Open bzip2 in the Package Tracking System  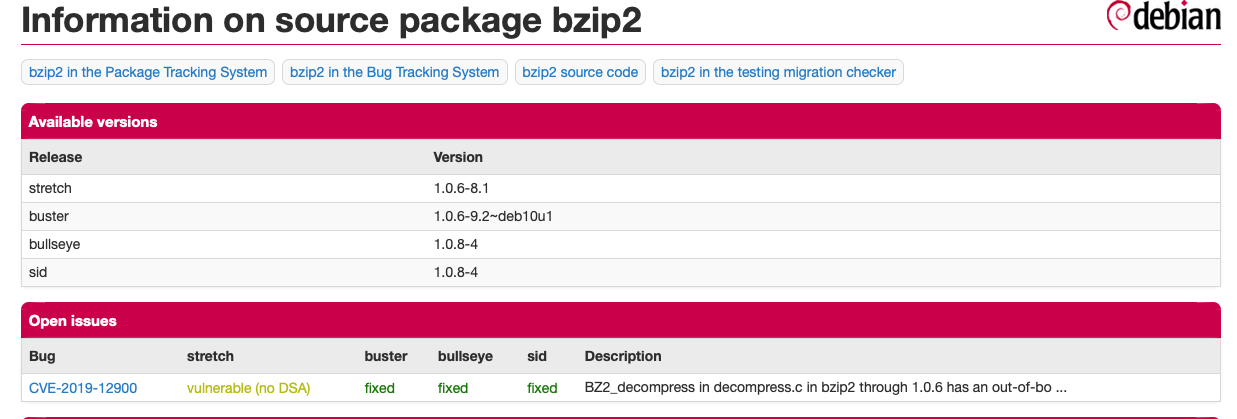pos(148,72)
